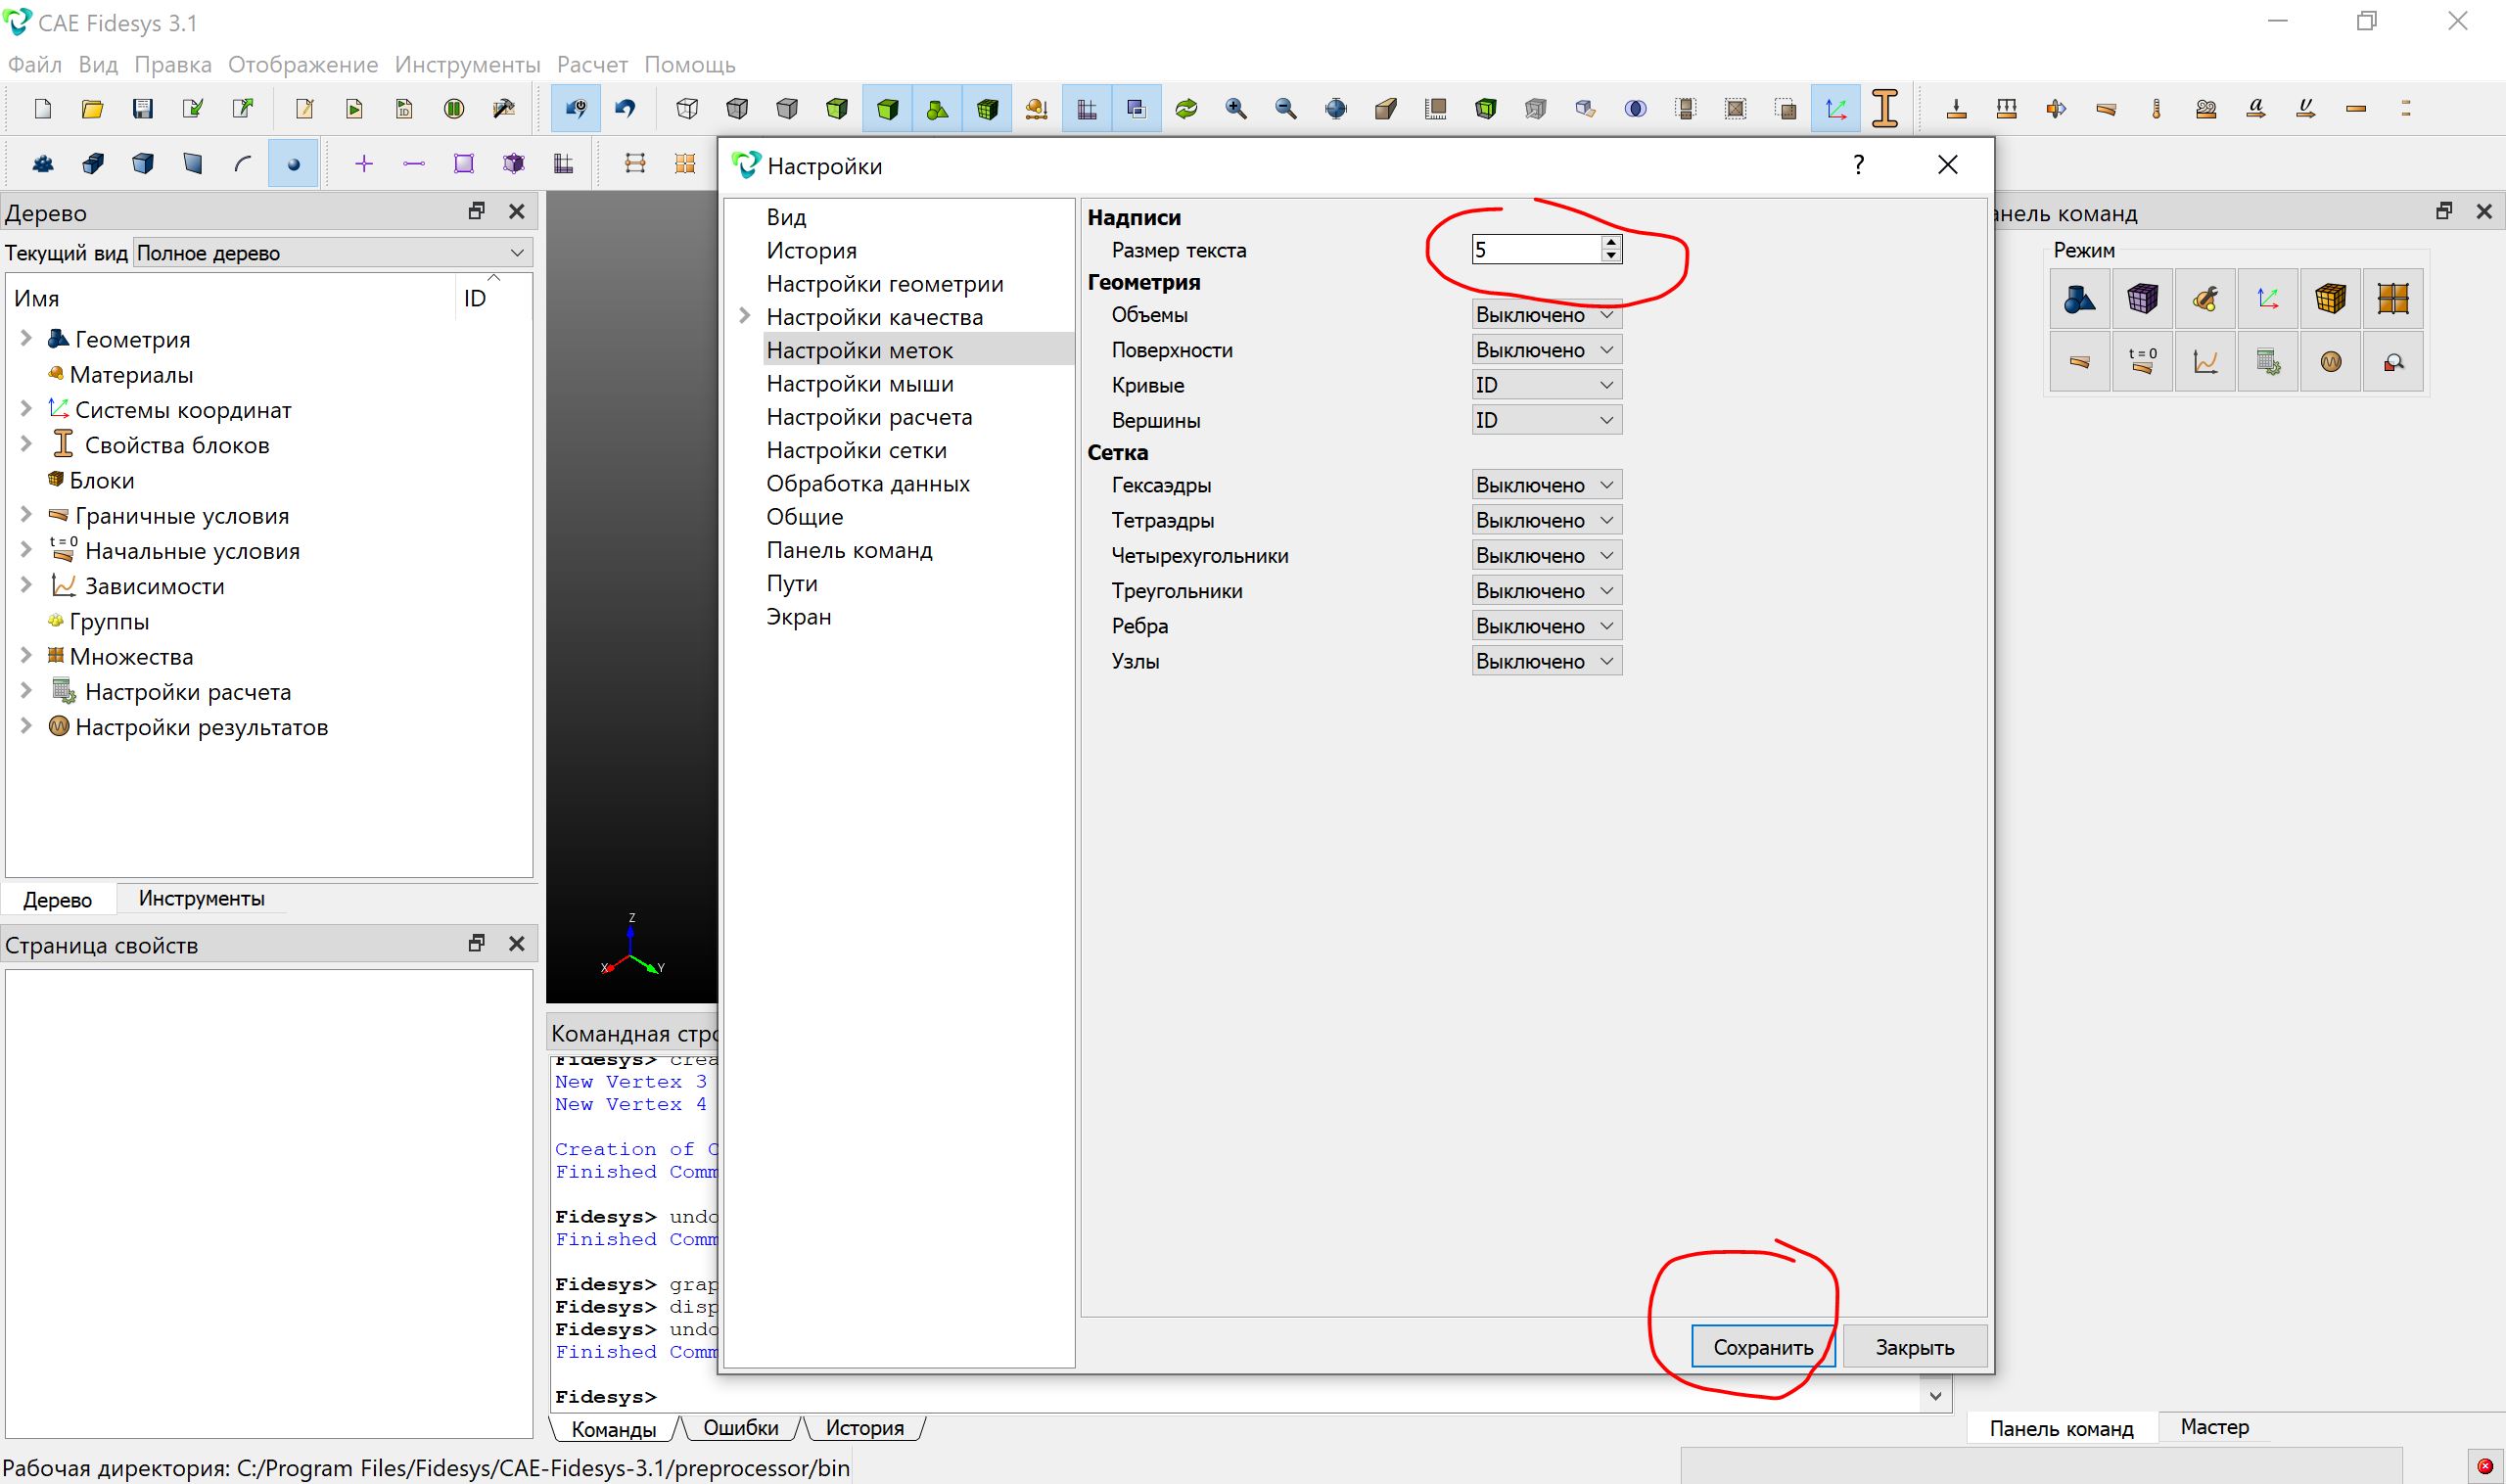This screenshot has height=1484, width=2506.
Task: Click the thermometer temperature load icon
Action: click(x=2156, y=109)
